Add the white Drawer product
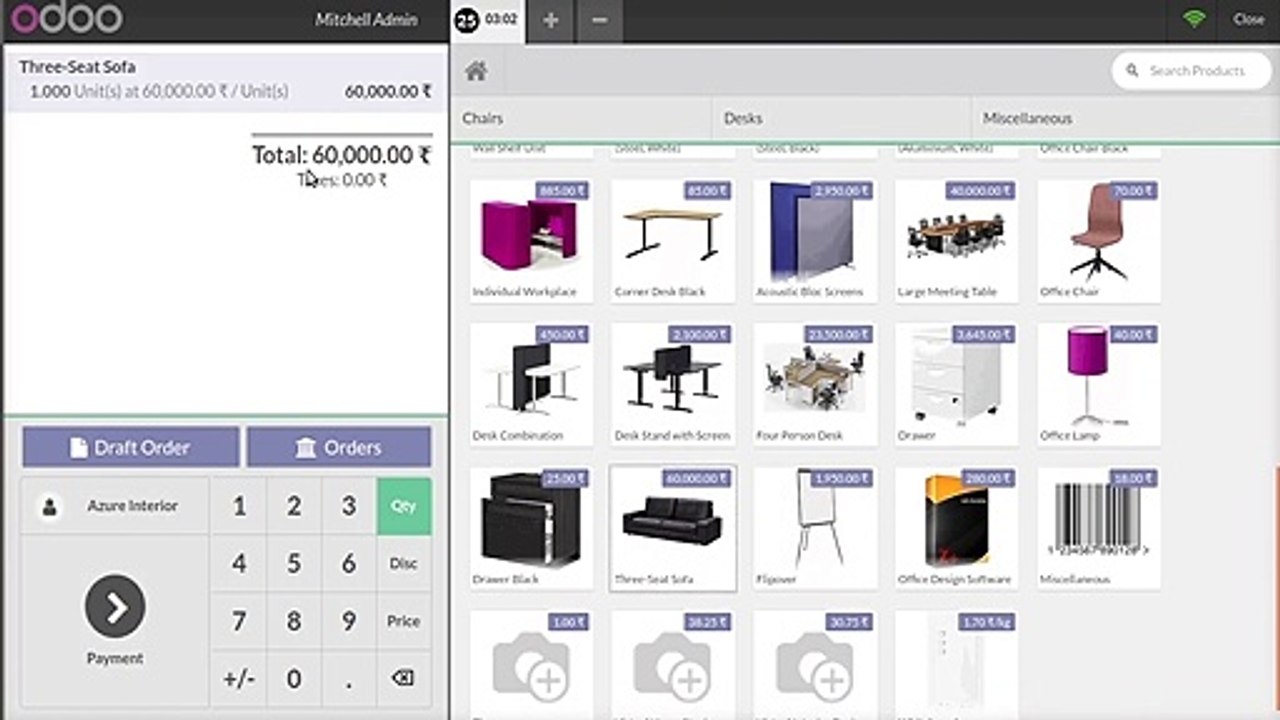This screenshot has width=1280, height=720. pos(957,385)
